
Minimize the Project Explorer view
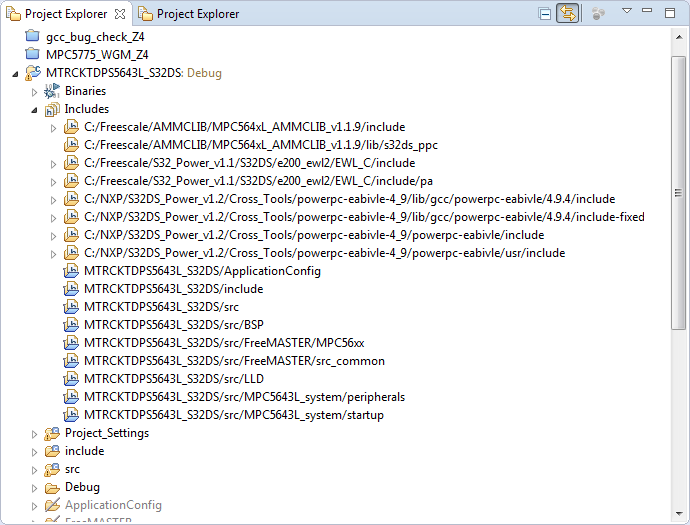click(647, 10)
